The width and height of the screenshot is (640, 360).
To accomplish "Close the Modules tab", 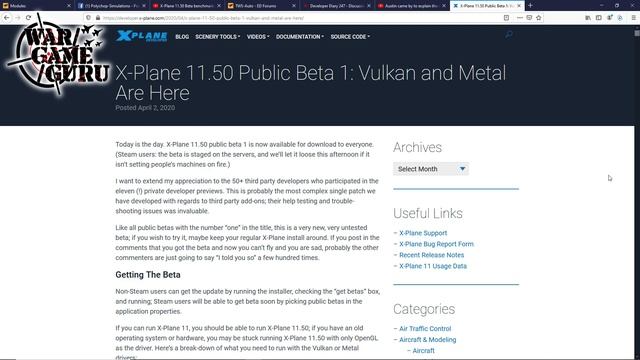I will [x=69, y=6].
